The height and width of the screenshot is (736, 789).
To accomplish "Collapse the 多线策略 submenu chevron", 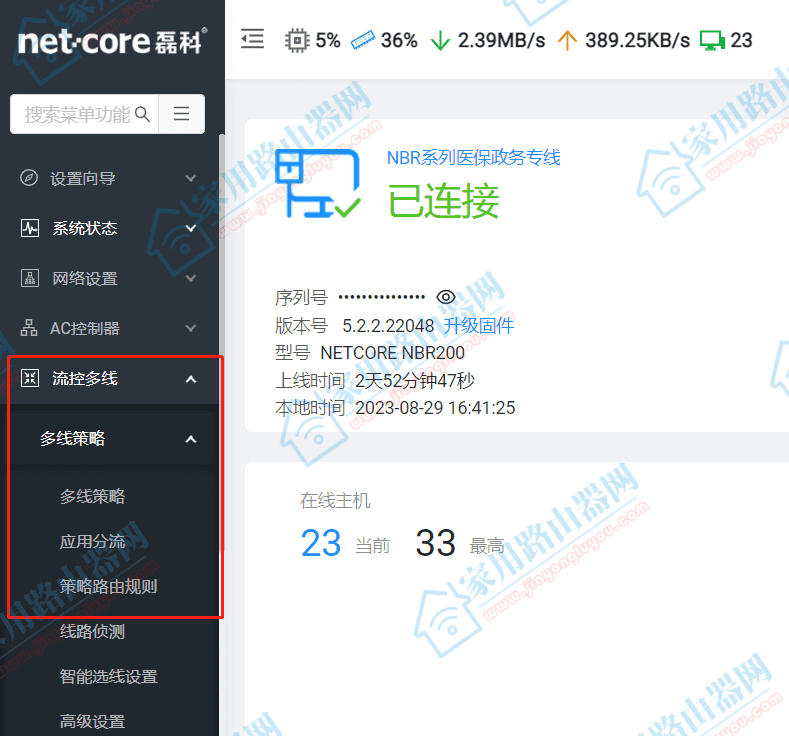I will [191, 439].
